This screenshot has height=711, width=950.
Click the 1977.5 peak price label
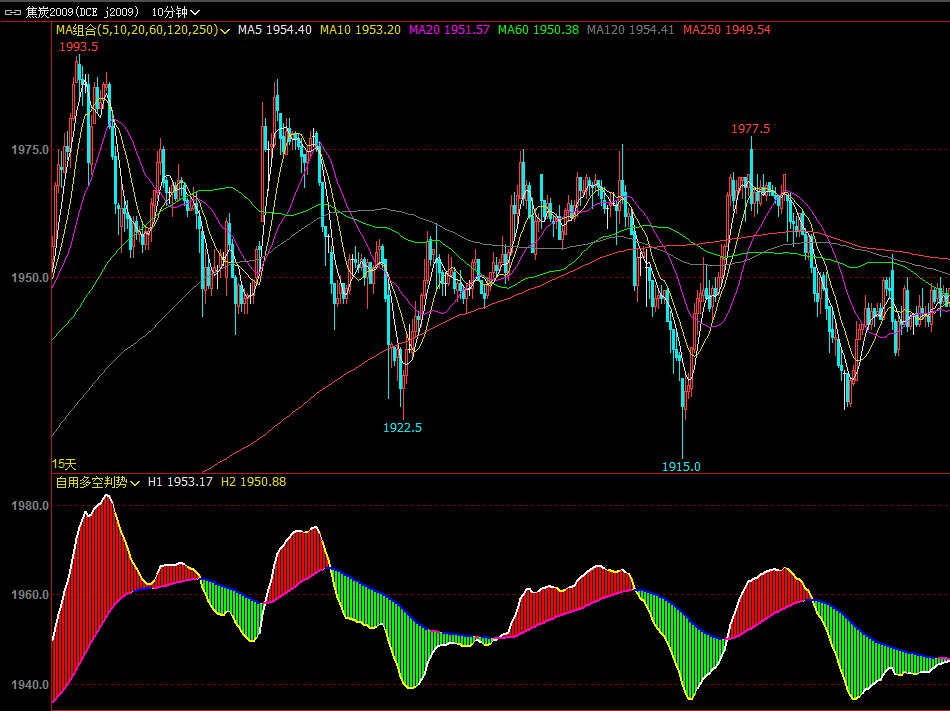pyautogui.click(x=750, y=128)
